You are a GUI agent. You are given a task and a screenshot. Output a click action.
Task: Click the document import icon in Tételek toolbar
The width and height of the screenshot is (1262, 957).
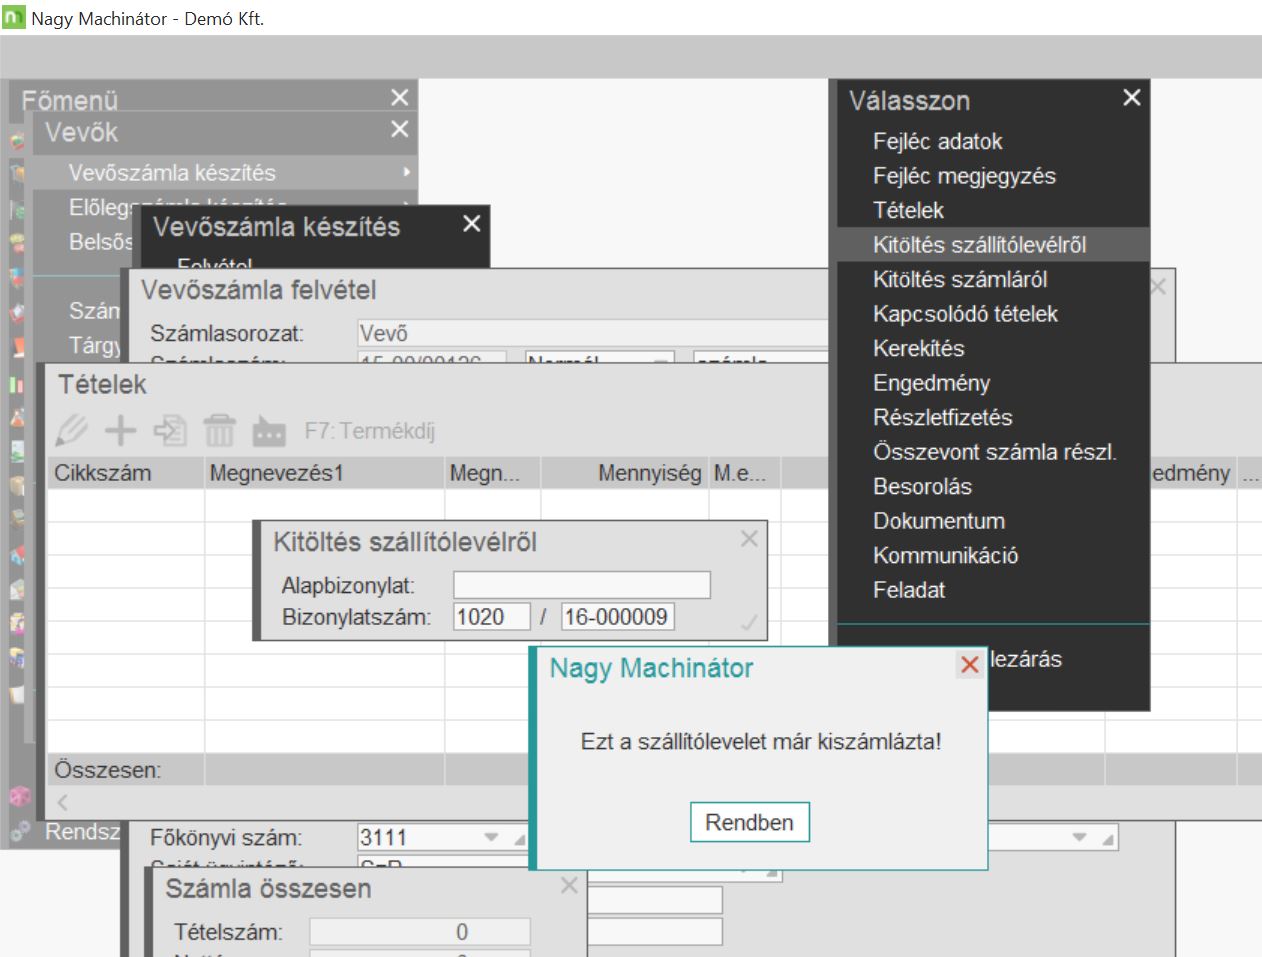[x=170, y=431]
